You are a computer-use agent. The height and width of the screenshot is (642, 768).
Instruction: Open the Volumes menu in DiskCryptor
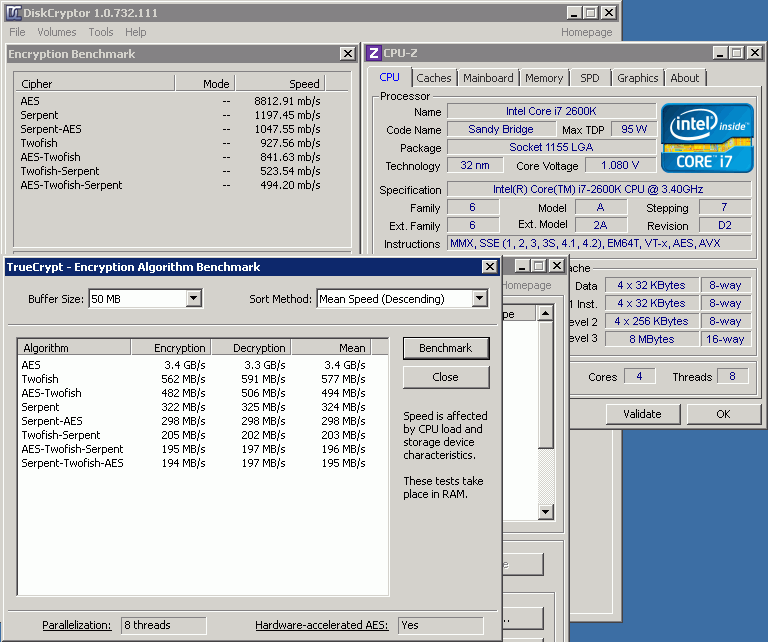pyautogui.click(x=57, y=32)
